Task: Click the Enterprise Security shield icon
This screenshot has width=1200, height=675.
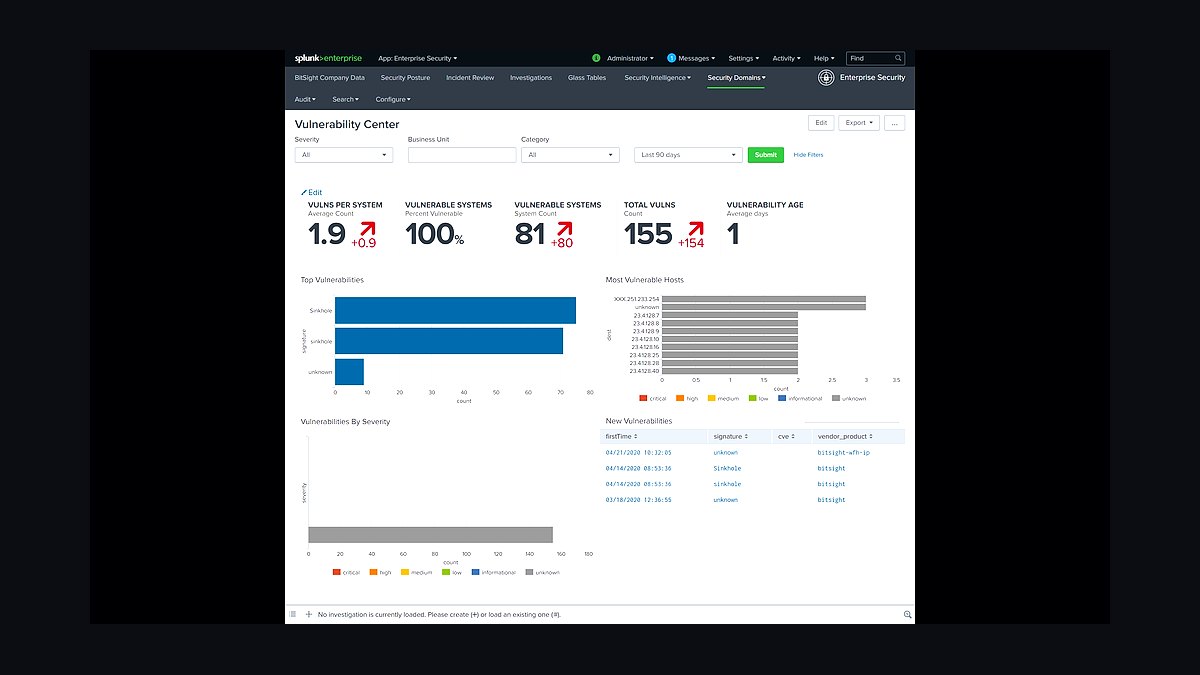Action: click(826, 77)
